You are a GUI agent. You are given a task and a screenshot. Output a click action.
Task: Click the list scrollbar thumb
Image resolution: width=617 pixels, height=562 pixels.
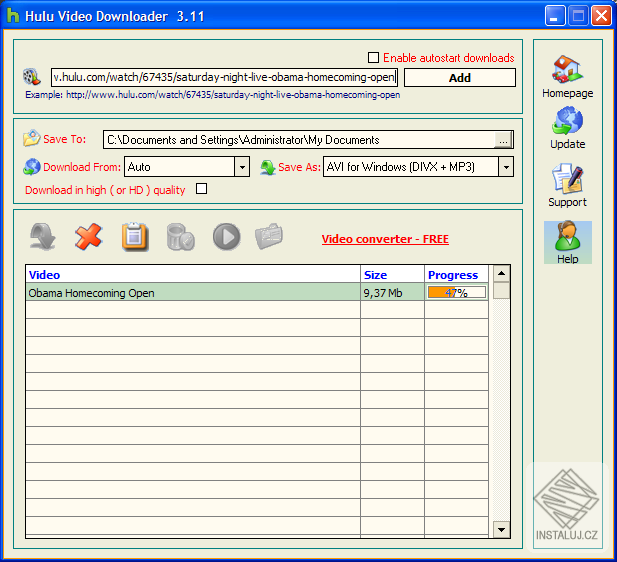click(x=501, y=290)
